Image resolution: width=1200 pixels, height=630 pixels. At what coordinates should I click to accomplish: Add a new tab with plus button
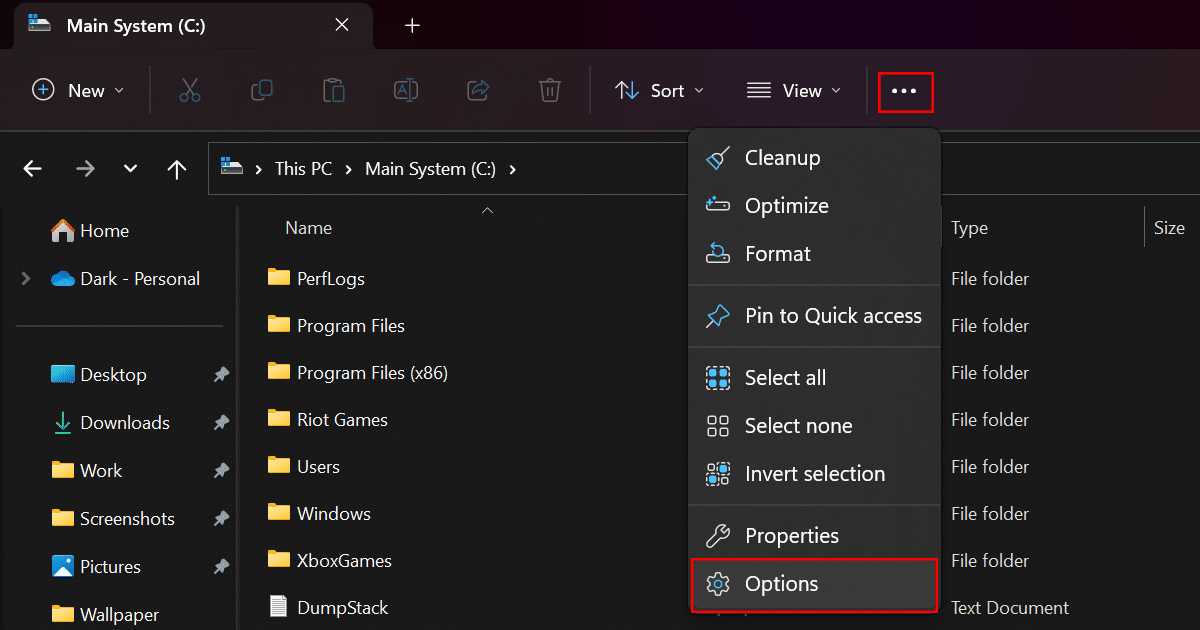coord(412,25)
